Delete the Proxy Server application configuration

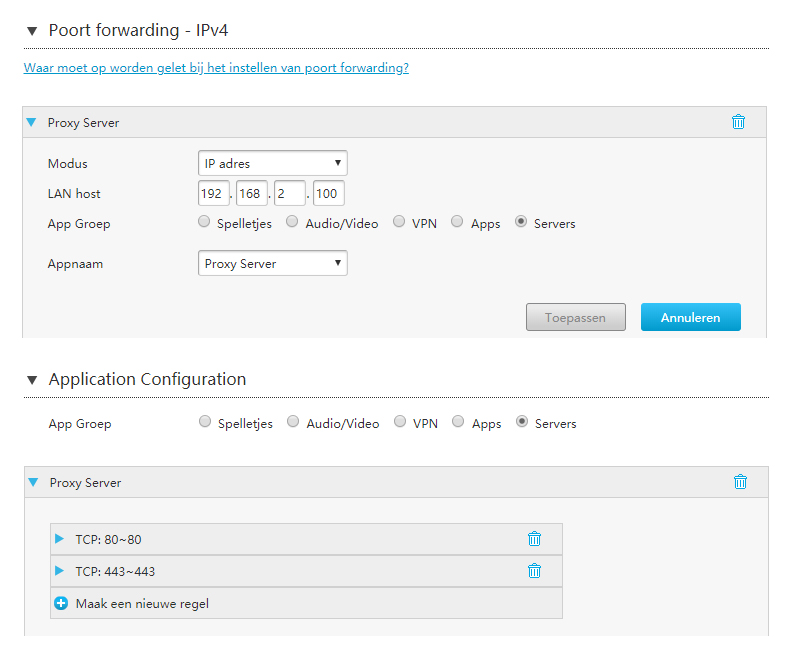[x=740, y=482]
